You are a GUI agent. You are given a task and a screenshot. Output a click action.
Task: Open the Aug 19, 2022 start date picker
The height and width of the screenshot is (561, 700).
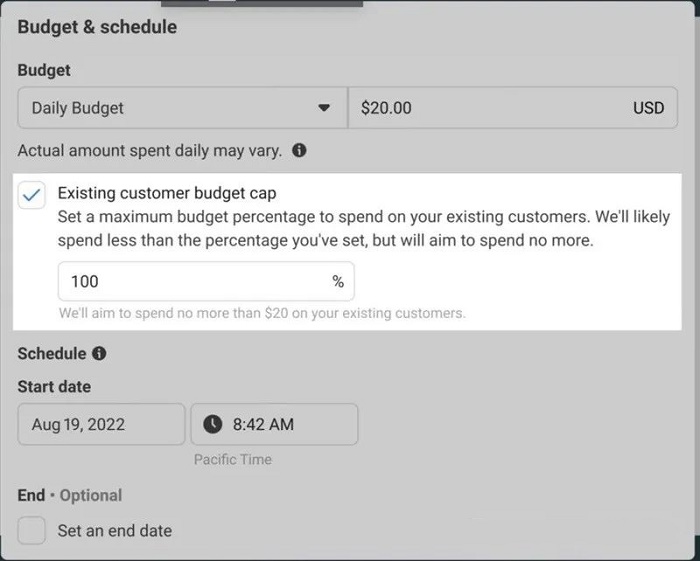(x=101, y=424)
